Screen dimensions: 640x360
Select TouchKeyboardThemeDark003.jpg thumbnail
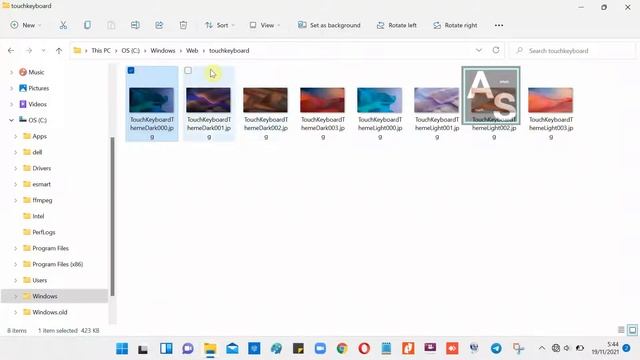[322, 100]
